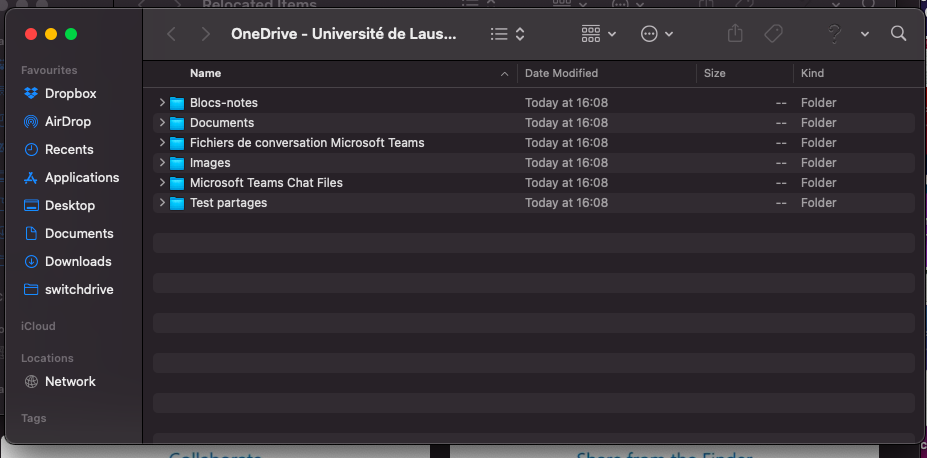Sort by the Name column header
The width and height of the screenshot is (927, 458).
(x=205, y=73)
